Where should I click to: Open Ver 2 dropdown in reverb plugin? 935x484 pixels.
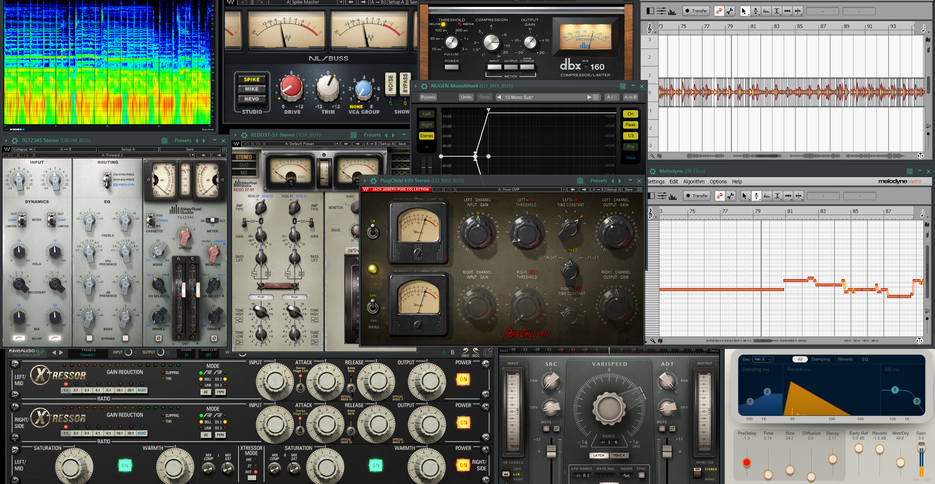(763, 359)
